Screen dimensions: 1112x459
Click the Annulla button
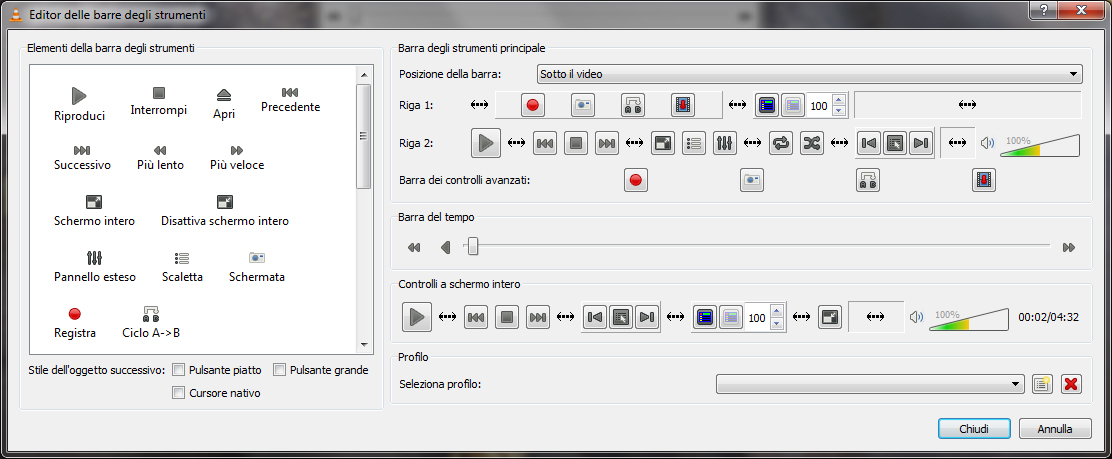[1055, 428]
